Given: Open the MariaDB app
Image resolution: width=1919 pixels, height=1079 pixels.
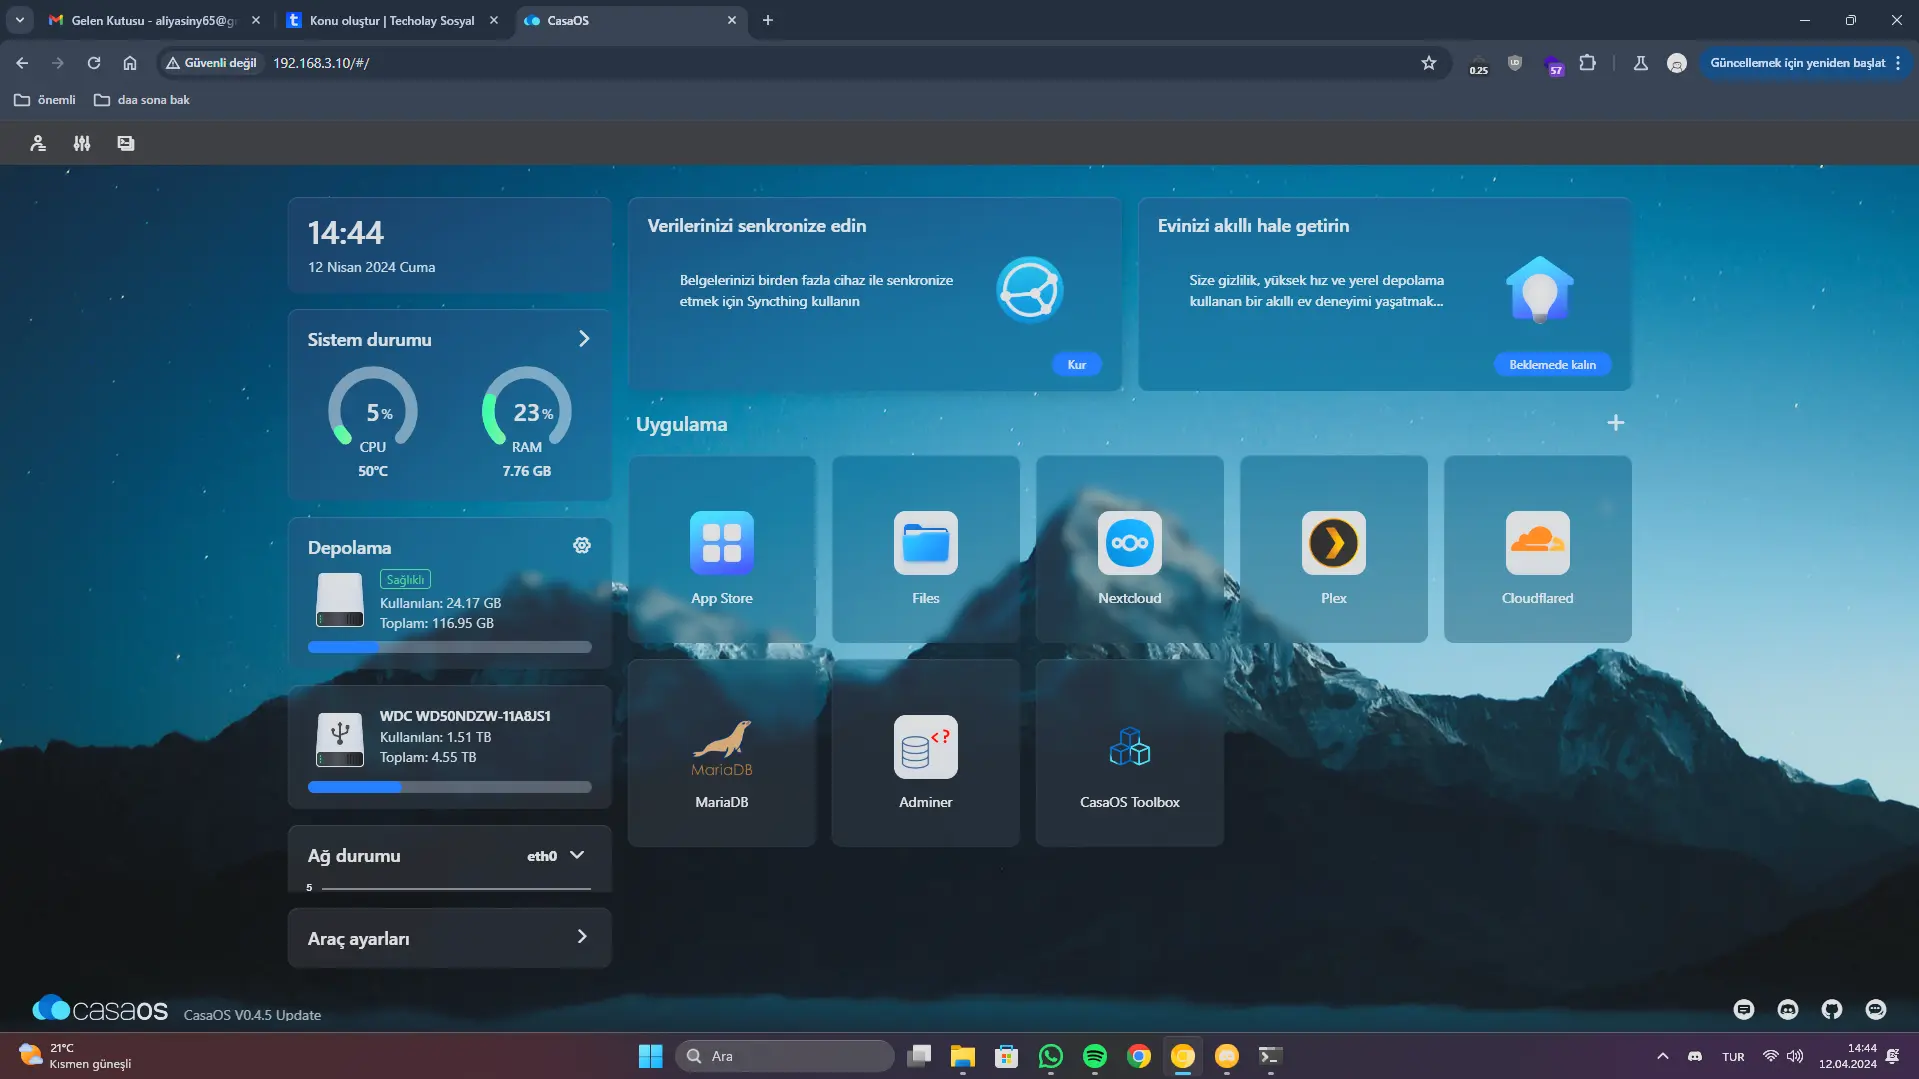Looking at the screenshot, I should [722, 753].
